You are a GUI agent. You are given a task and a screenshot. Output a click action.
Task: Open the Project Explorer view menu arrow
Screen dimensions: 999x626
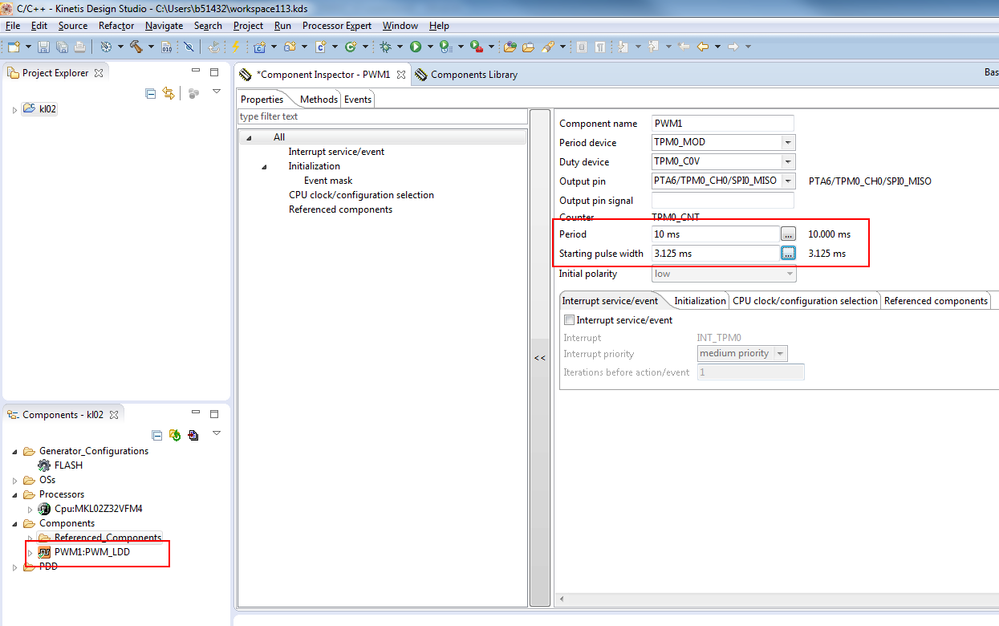coord(217,92)
